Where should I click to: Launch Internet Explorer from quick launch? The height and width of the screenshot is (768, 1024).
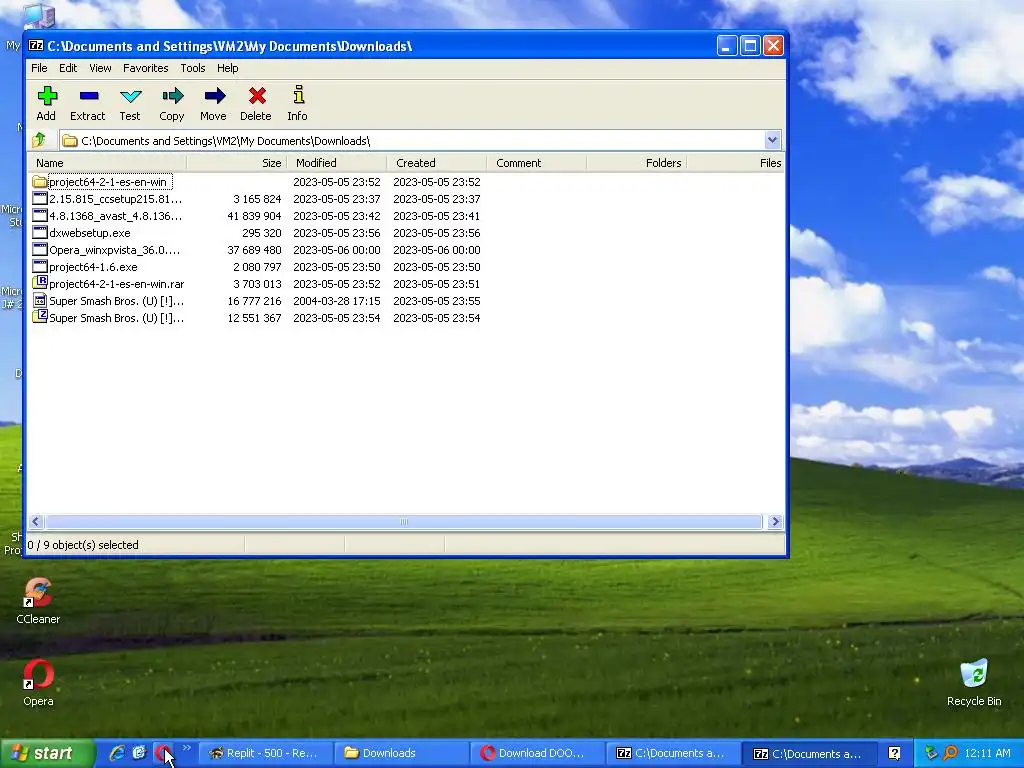click(x=117, y=753)
